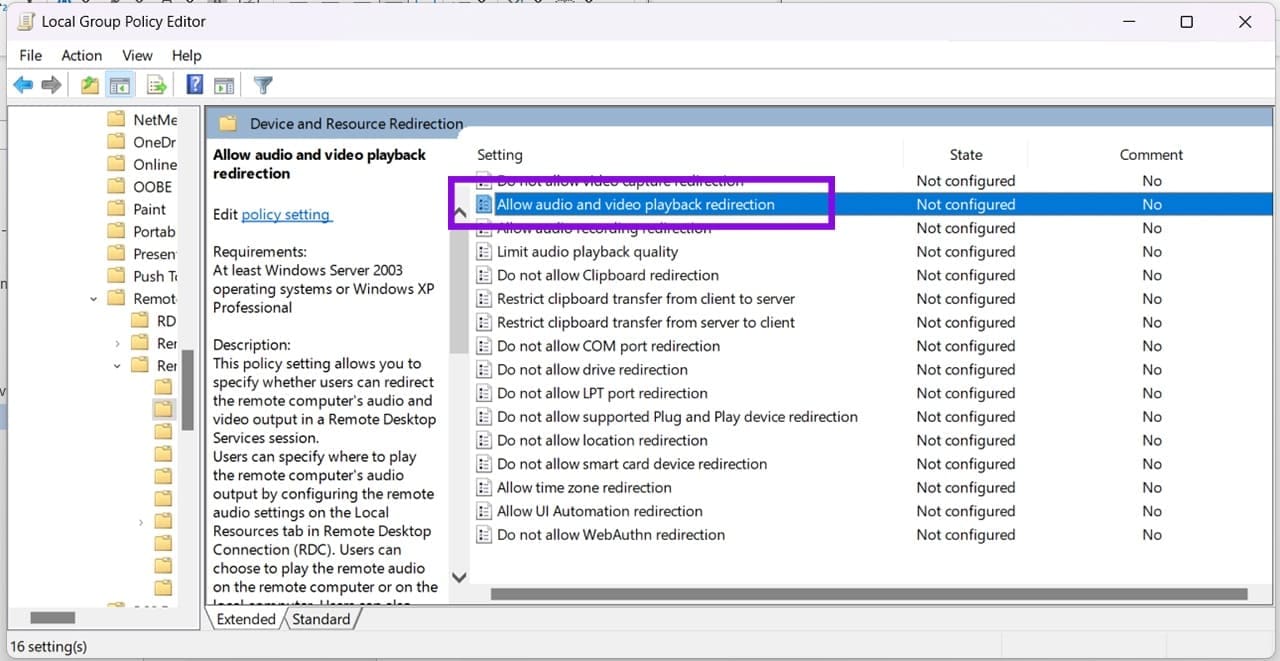Switch to the Standard tab

pyautogui.click(x=321, y=619)
